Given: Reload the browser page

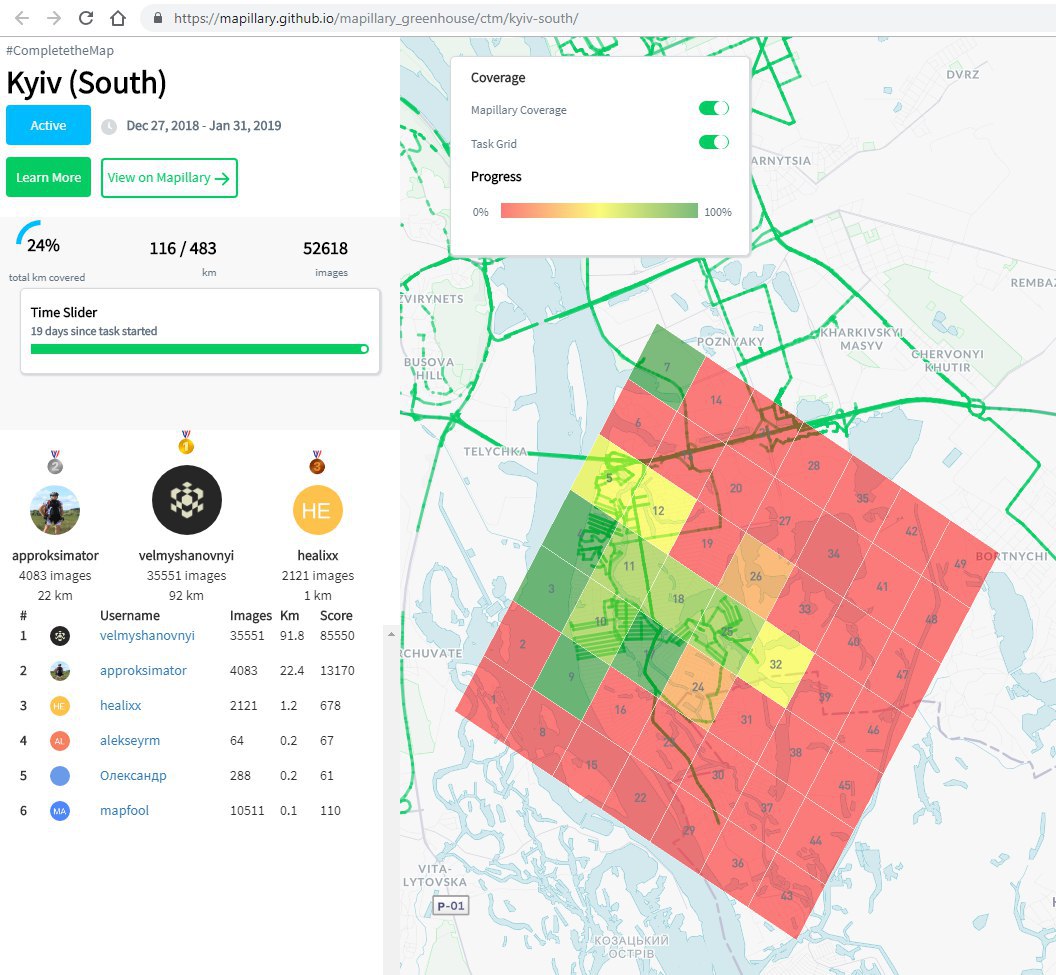Looking at the screenshot, I should pos(86,18).
